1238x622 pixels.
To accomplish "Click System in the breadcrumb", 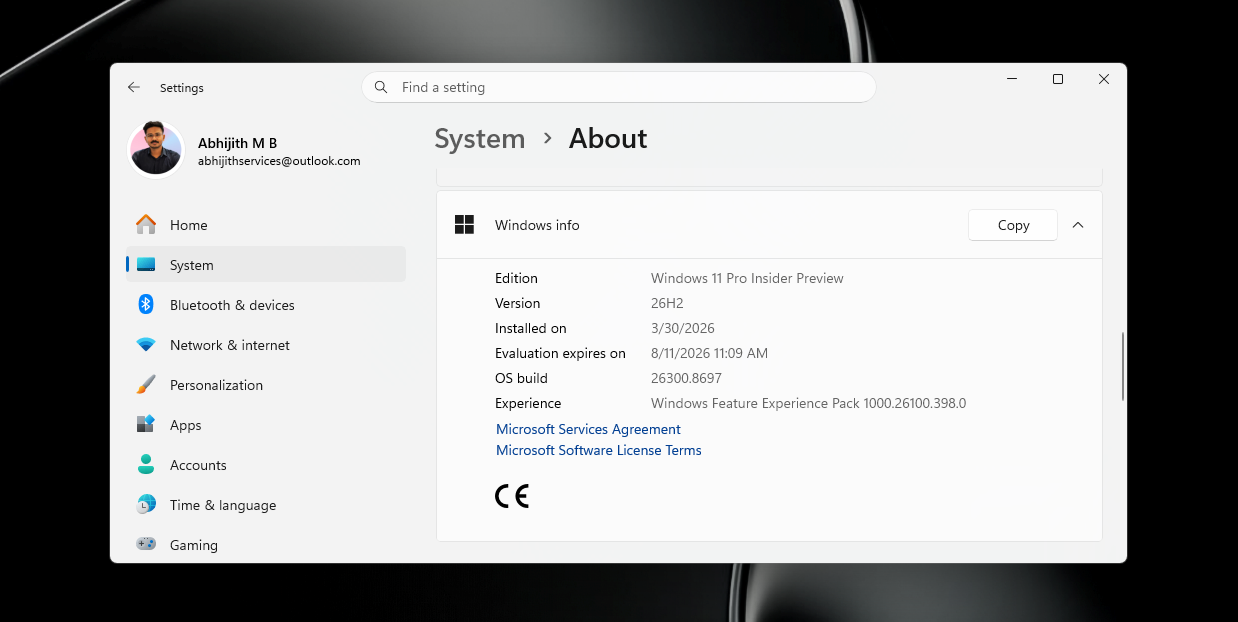I will 480,139.
